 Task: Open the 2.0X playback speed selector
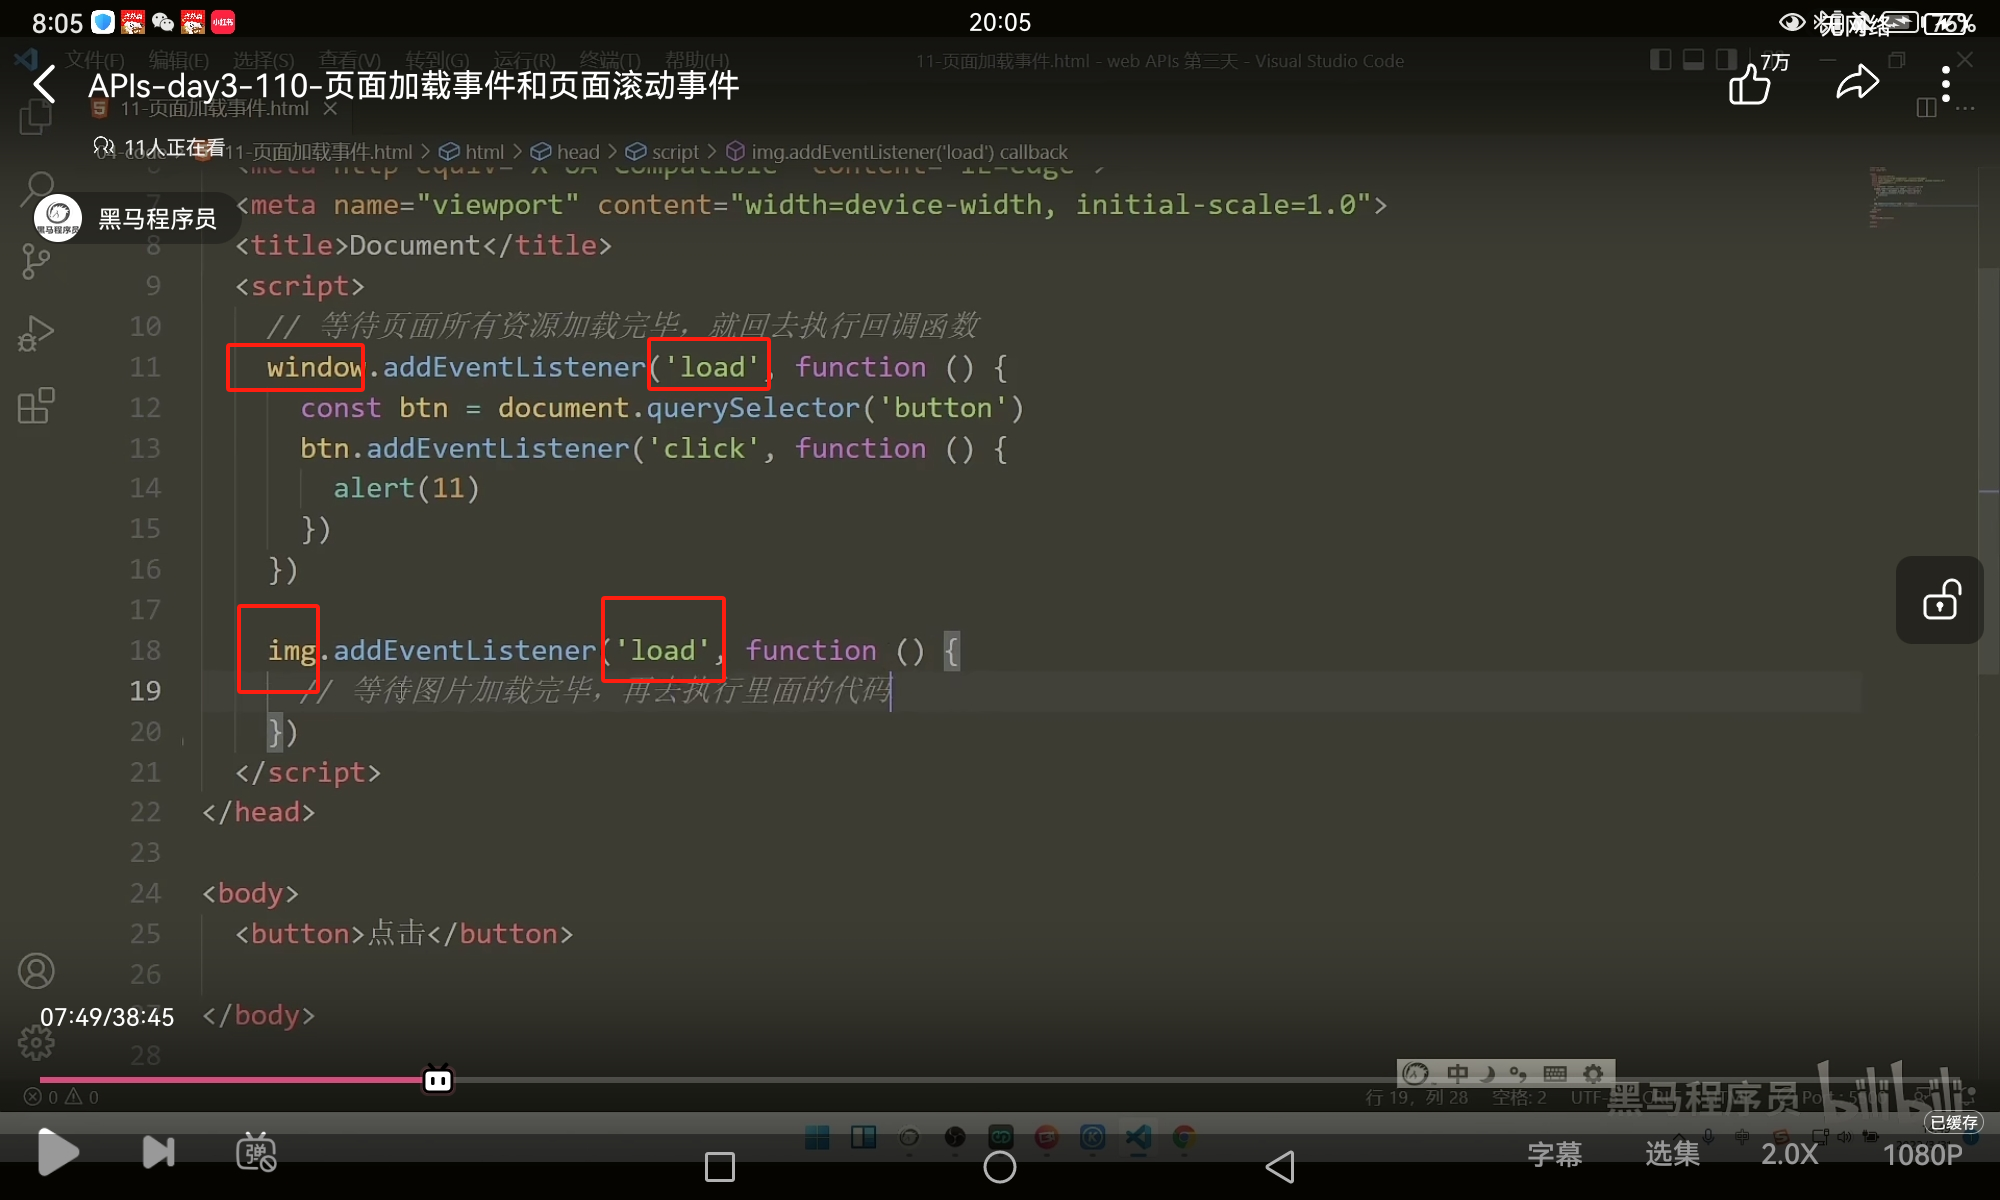(1790, 1154)
